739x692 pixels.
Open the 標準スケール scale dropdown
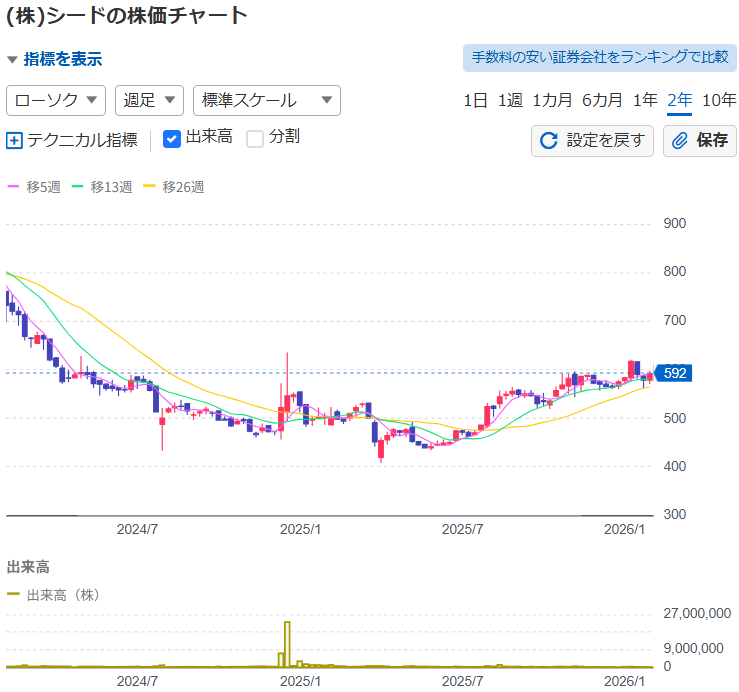[x=266, y=100]
